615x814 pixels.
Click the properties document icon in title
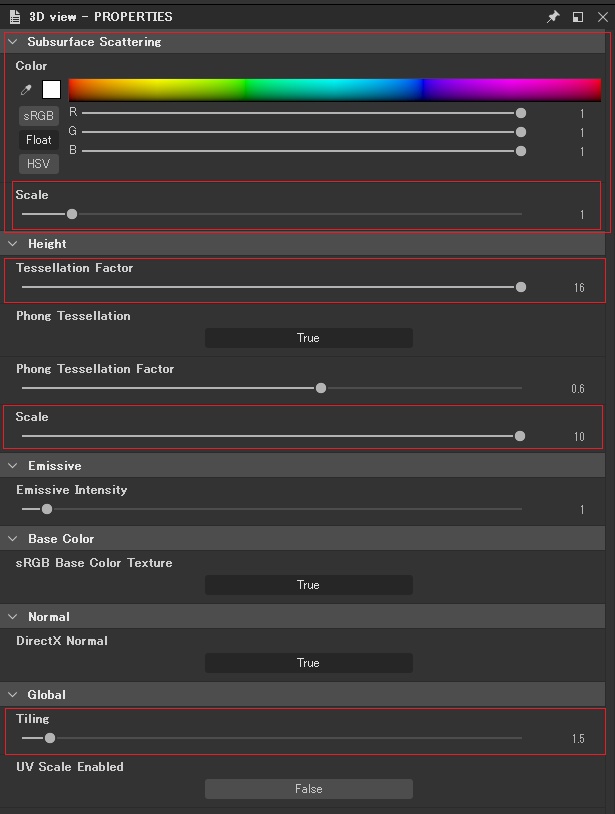[x=15, y=17]
